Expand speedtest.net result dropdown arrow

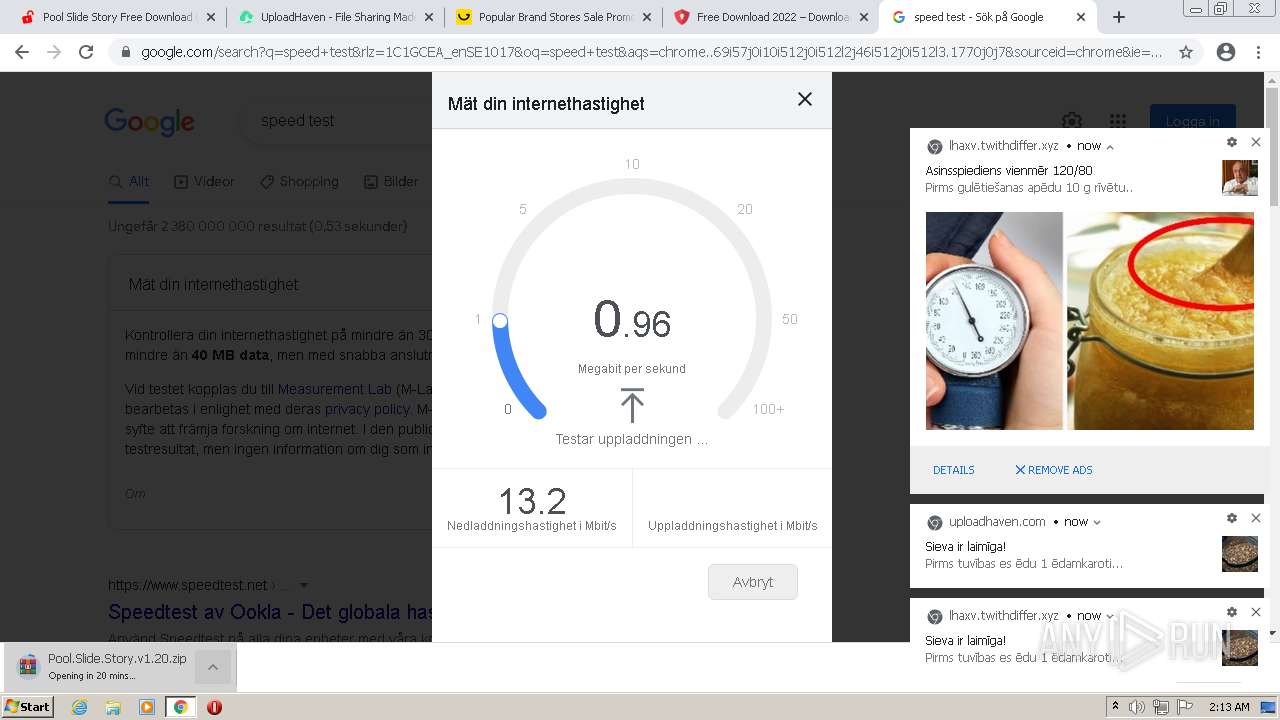coord(304,585)
